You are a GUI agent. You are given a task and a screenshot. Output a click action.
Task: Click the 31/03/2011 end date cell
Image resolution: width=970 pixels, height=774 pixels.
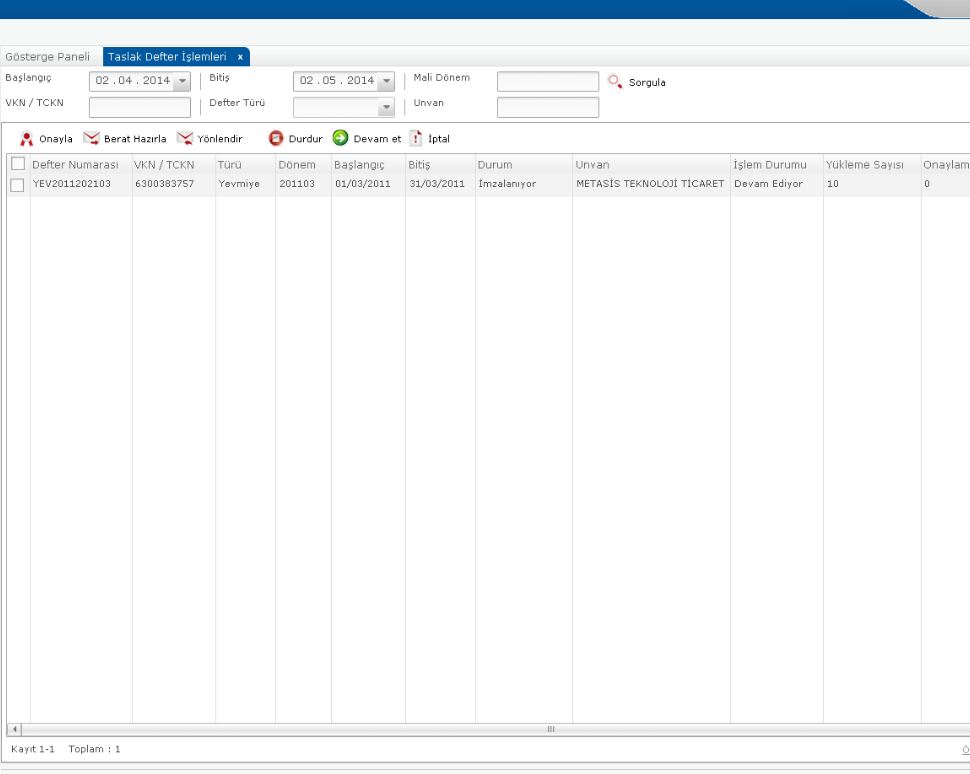(437, 184)
